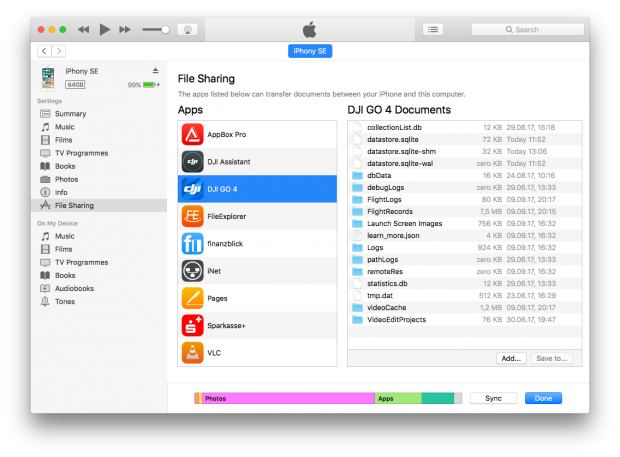Select the dbData folder icon
Viewport: 620px width, 457px height.
357,175
